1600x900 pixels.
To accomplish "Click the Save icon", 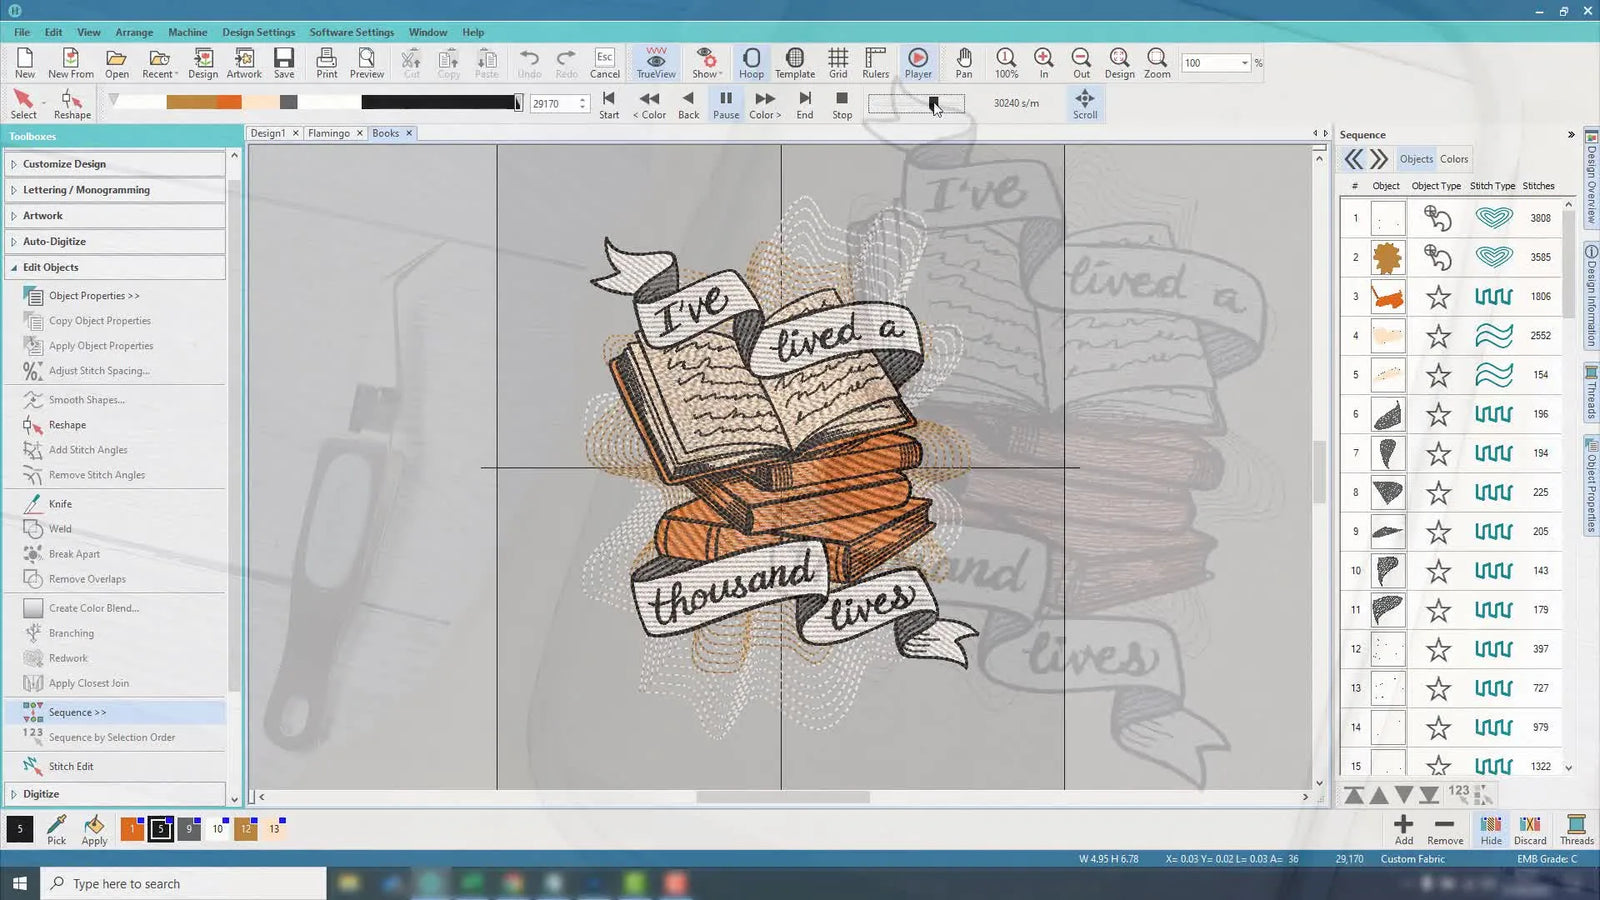I will click(x=284, y=62).
